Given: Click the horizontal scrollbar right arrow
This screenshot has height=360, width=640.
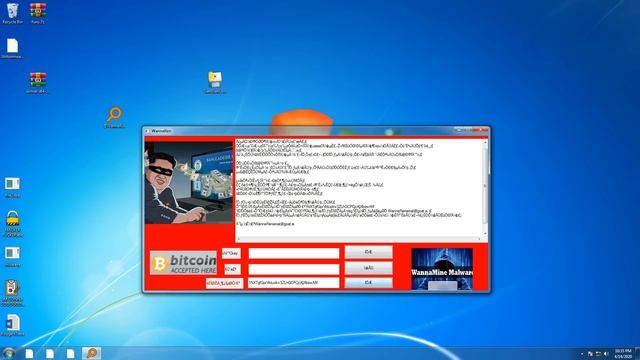Looking at the screenshot, I should (480, 239).
